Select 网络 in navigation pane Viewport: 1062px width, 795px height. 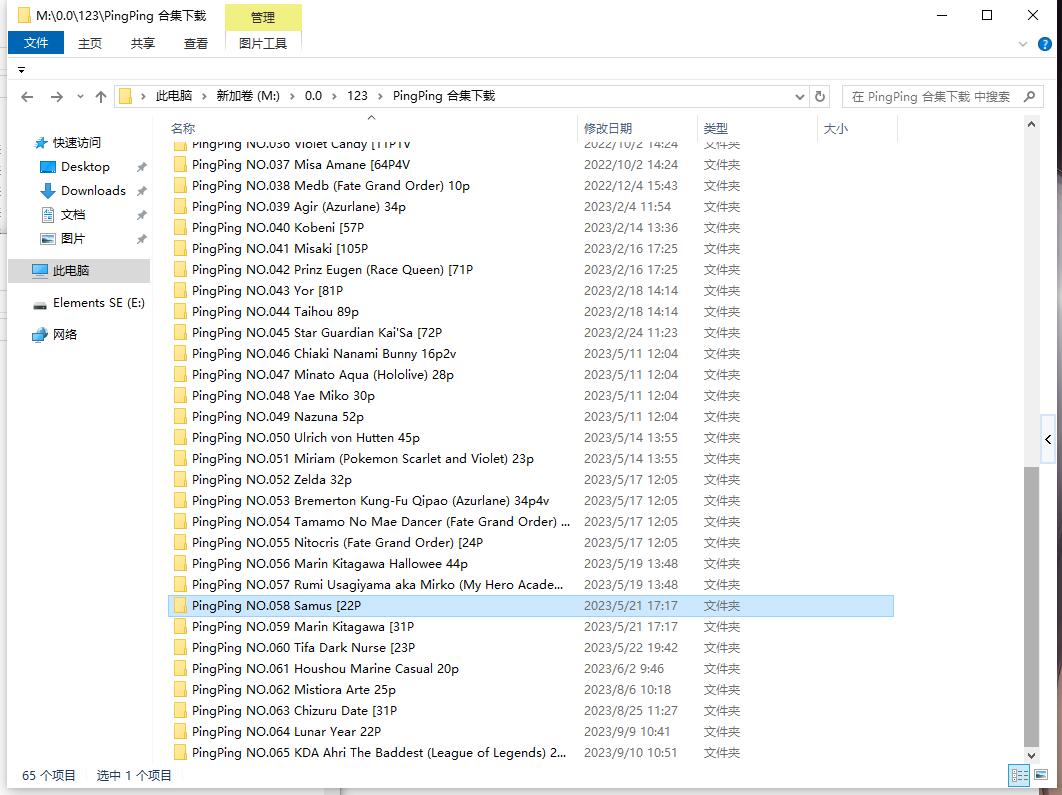[64, 335]
